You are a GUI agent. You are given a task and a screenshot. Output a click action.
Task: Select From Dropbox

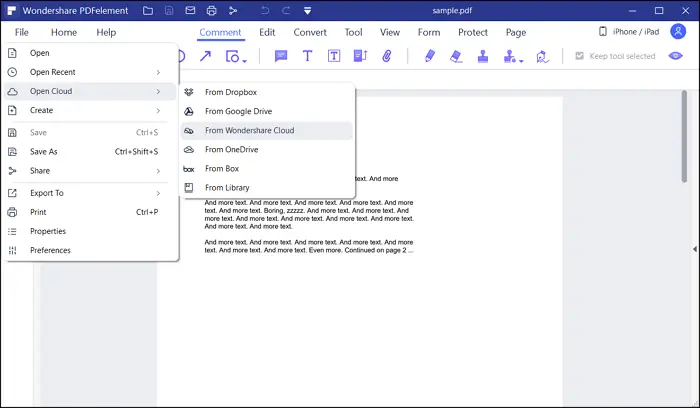[x=267, y=92]
